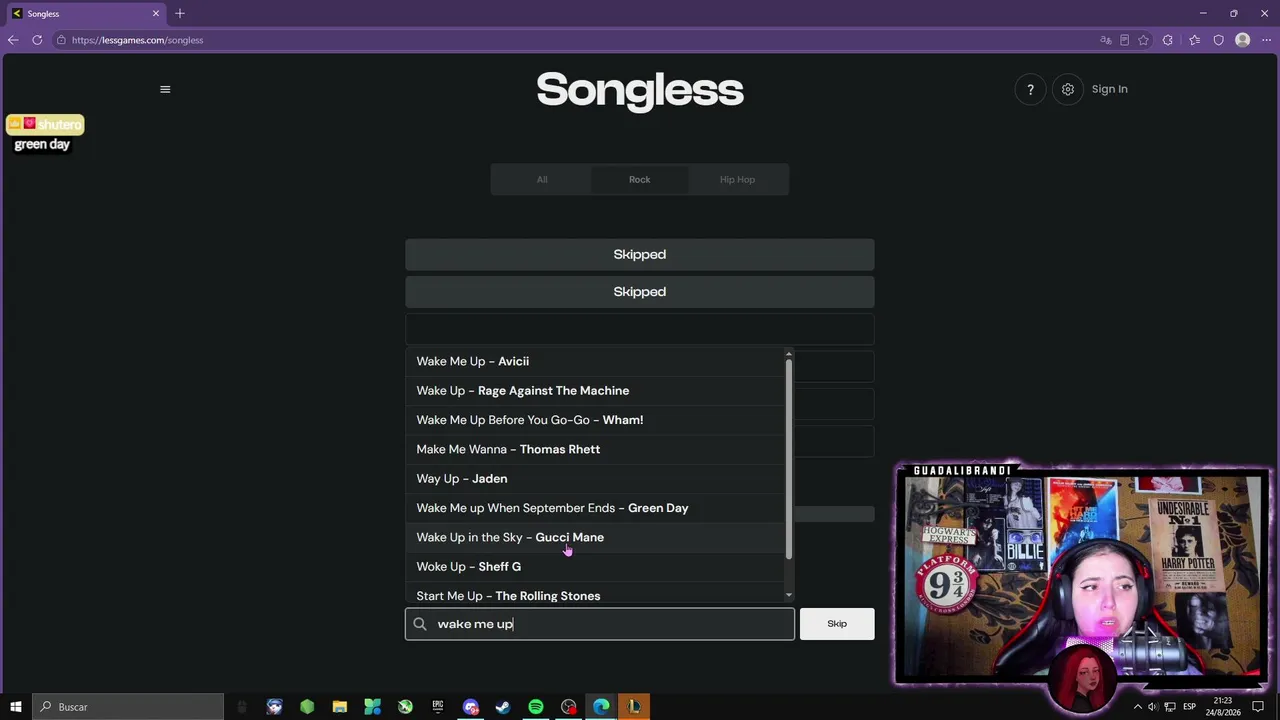The height and width of the screenshot is (720, 1280).
Task: Open the taskbar clock and date
Action: (x=1224, y=707)
